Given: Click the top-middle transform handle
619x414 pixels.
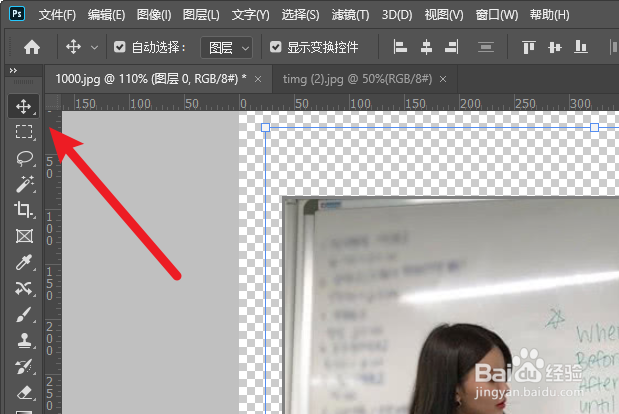Looking at the screenshot, I should coord(594,127).
